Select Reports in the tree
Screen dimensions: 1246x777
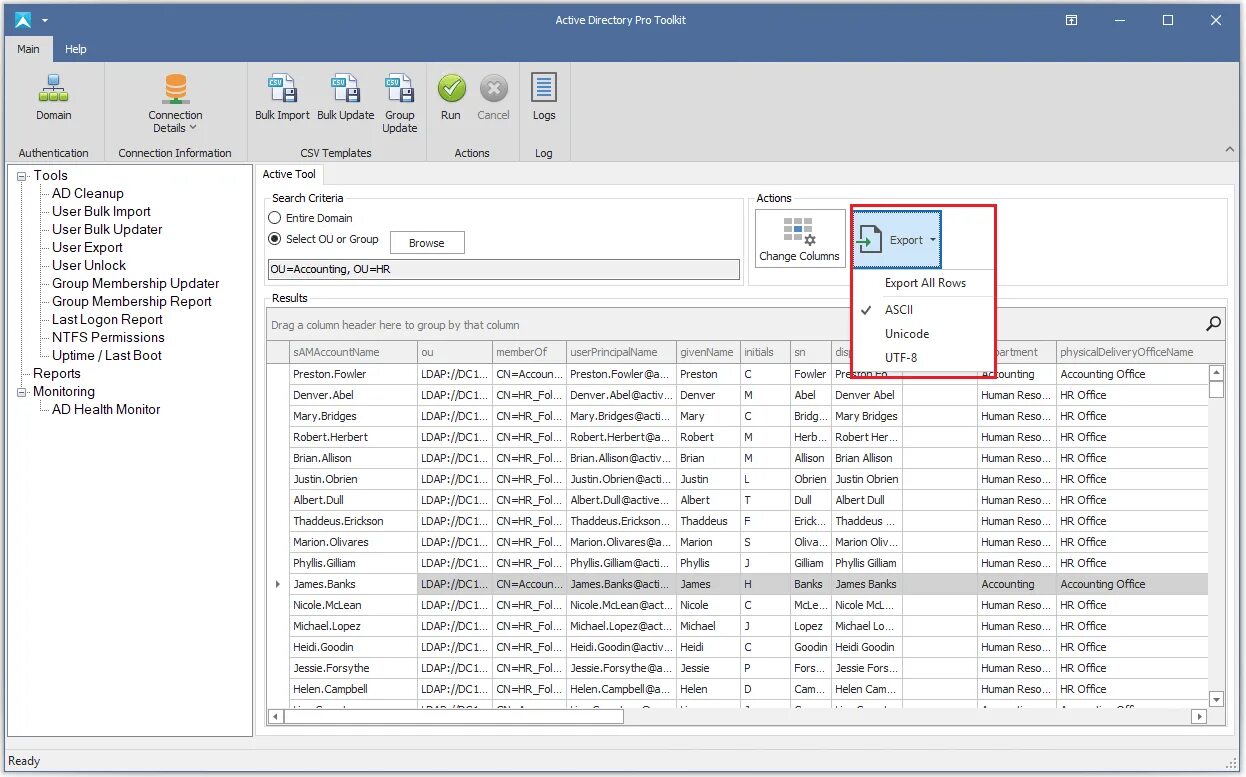(x=57, y=373)
